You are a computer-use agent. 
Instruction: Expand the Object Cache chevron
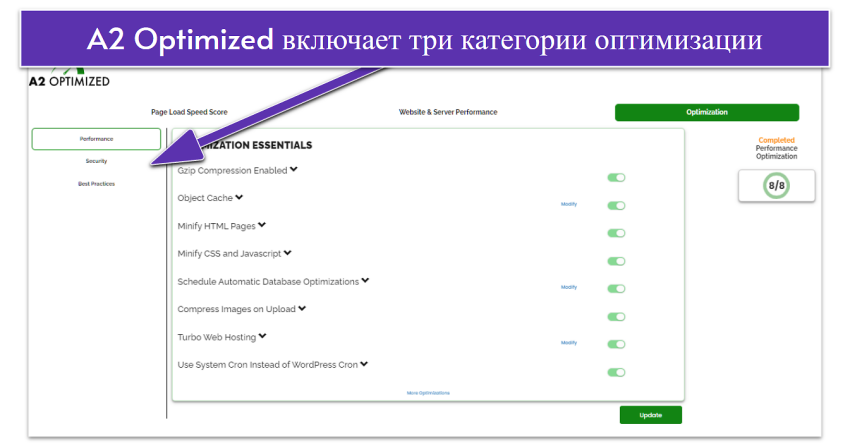(239, 197)
